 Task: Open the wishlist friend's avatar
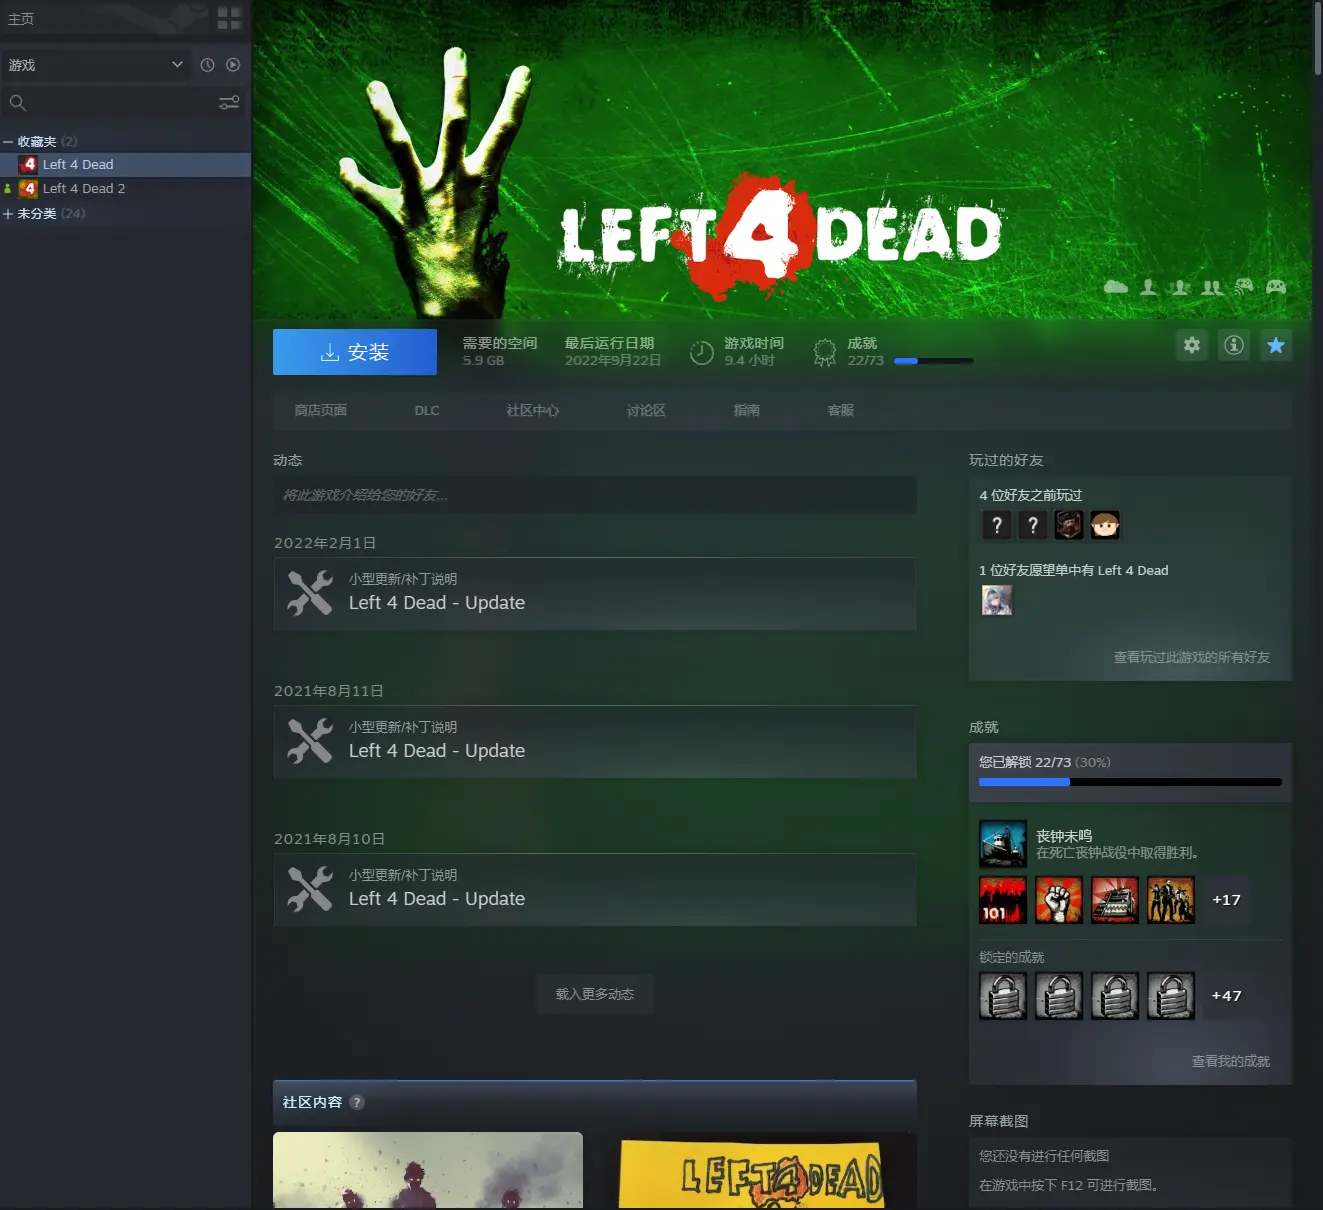click(x=997, y=600)
